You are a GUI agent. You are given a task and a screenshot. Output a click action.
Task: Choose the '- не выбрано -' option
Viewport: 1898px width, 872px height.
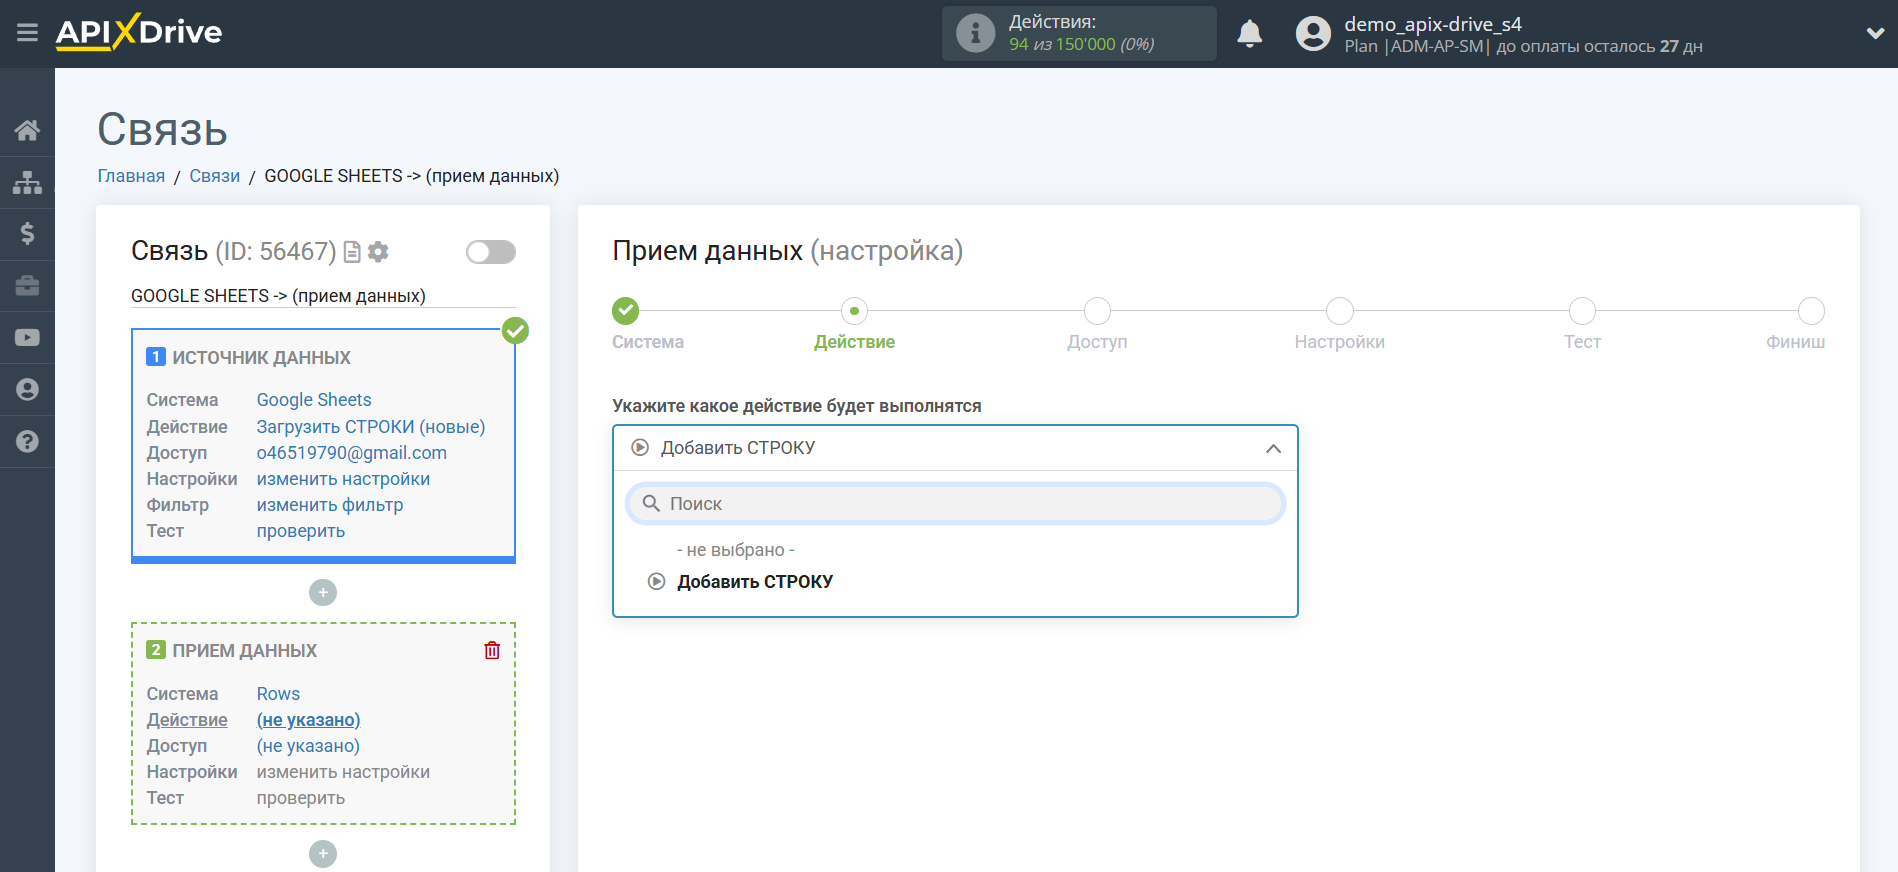(x=735, y=550)
